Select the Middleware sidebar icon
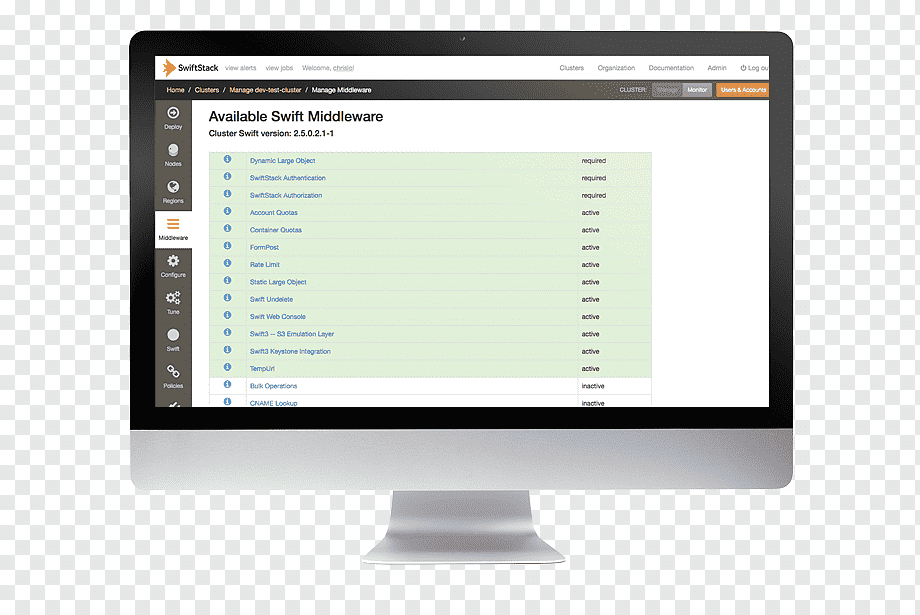920x615 pixels. 173,224
